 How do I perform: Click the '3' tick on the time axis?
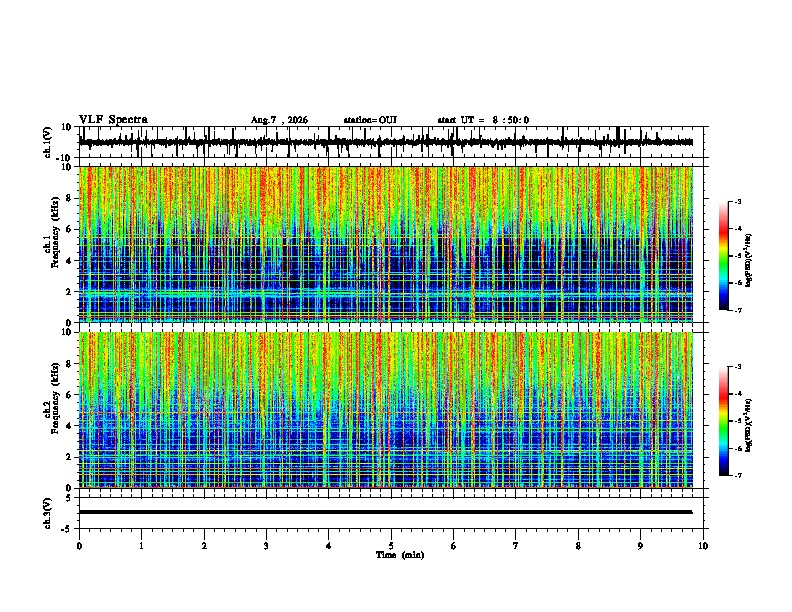(x=266, y=546)
